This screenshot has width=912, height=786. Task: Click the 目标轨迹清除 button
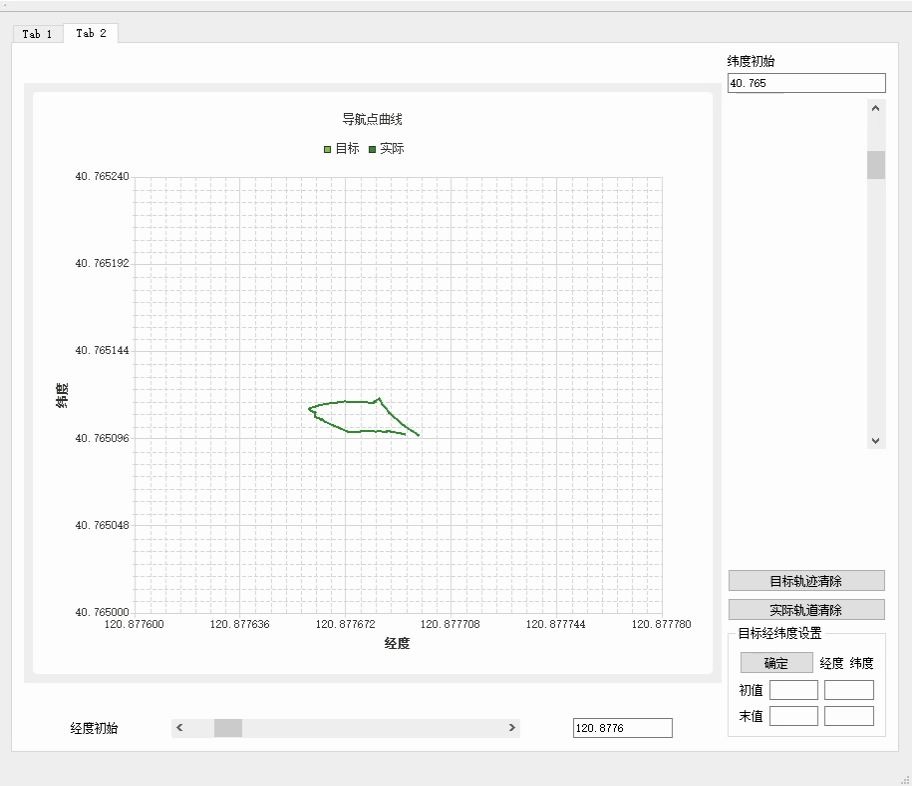(806, 580)
